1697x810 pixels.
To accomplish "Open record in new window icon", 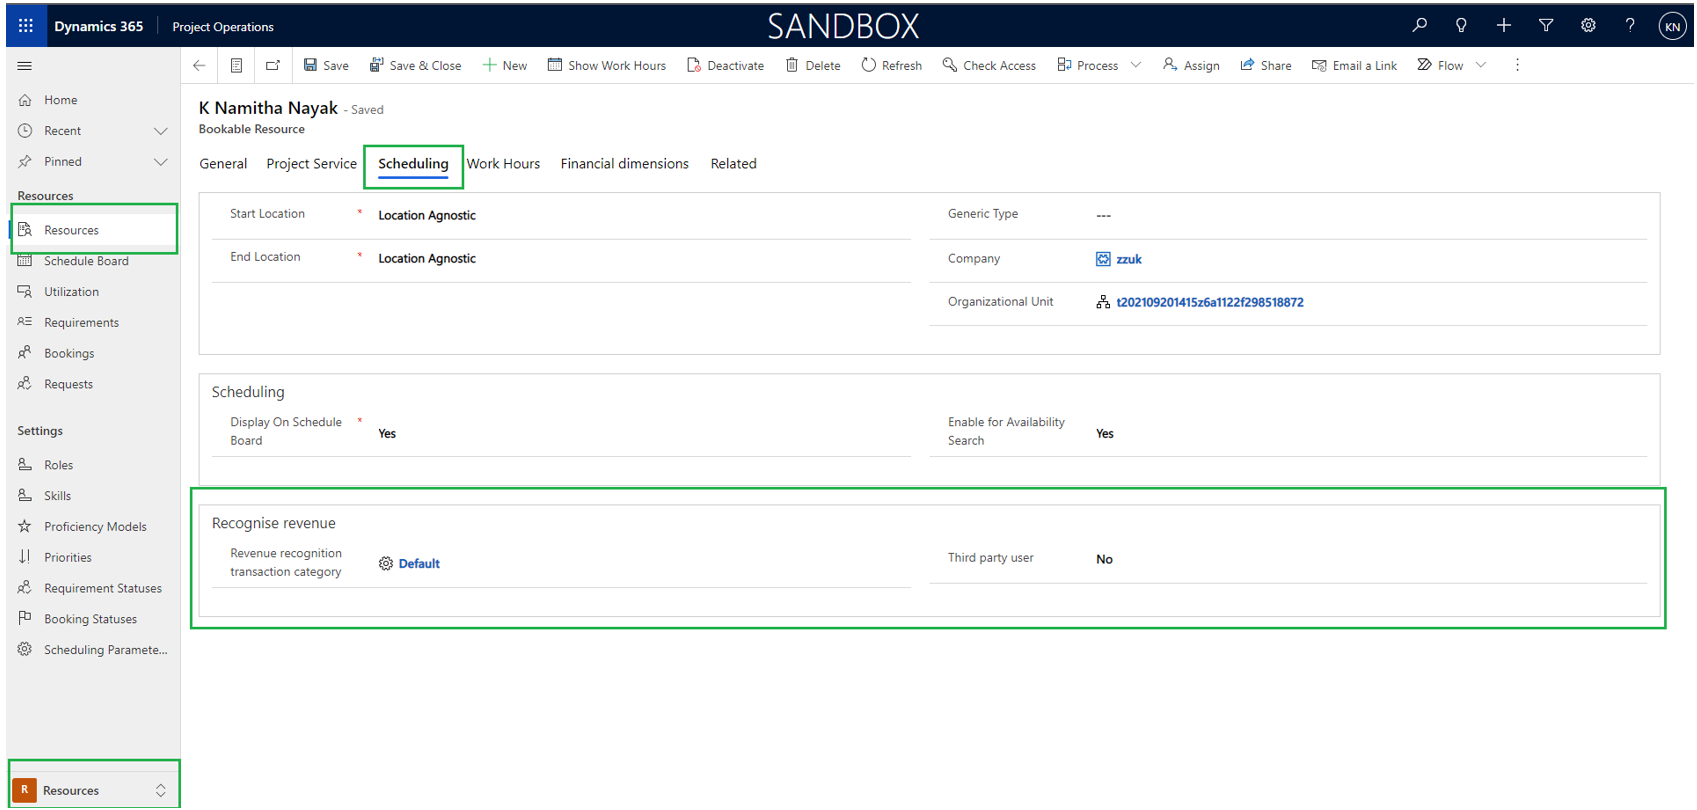I will click(x=272, y=66).
